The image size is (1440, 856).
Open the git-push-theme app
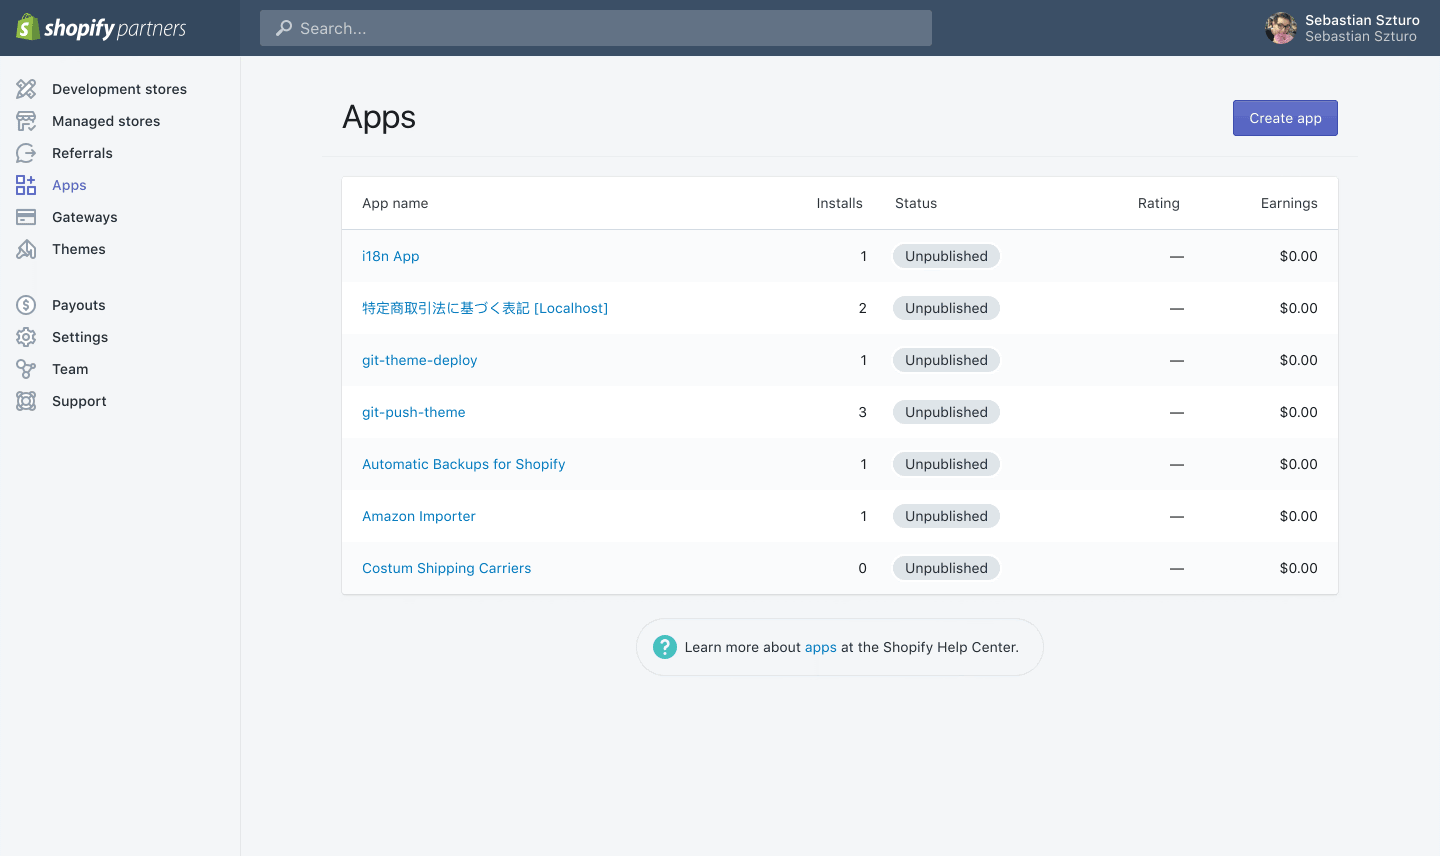coord(413,412)
